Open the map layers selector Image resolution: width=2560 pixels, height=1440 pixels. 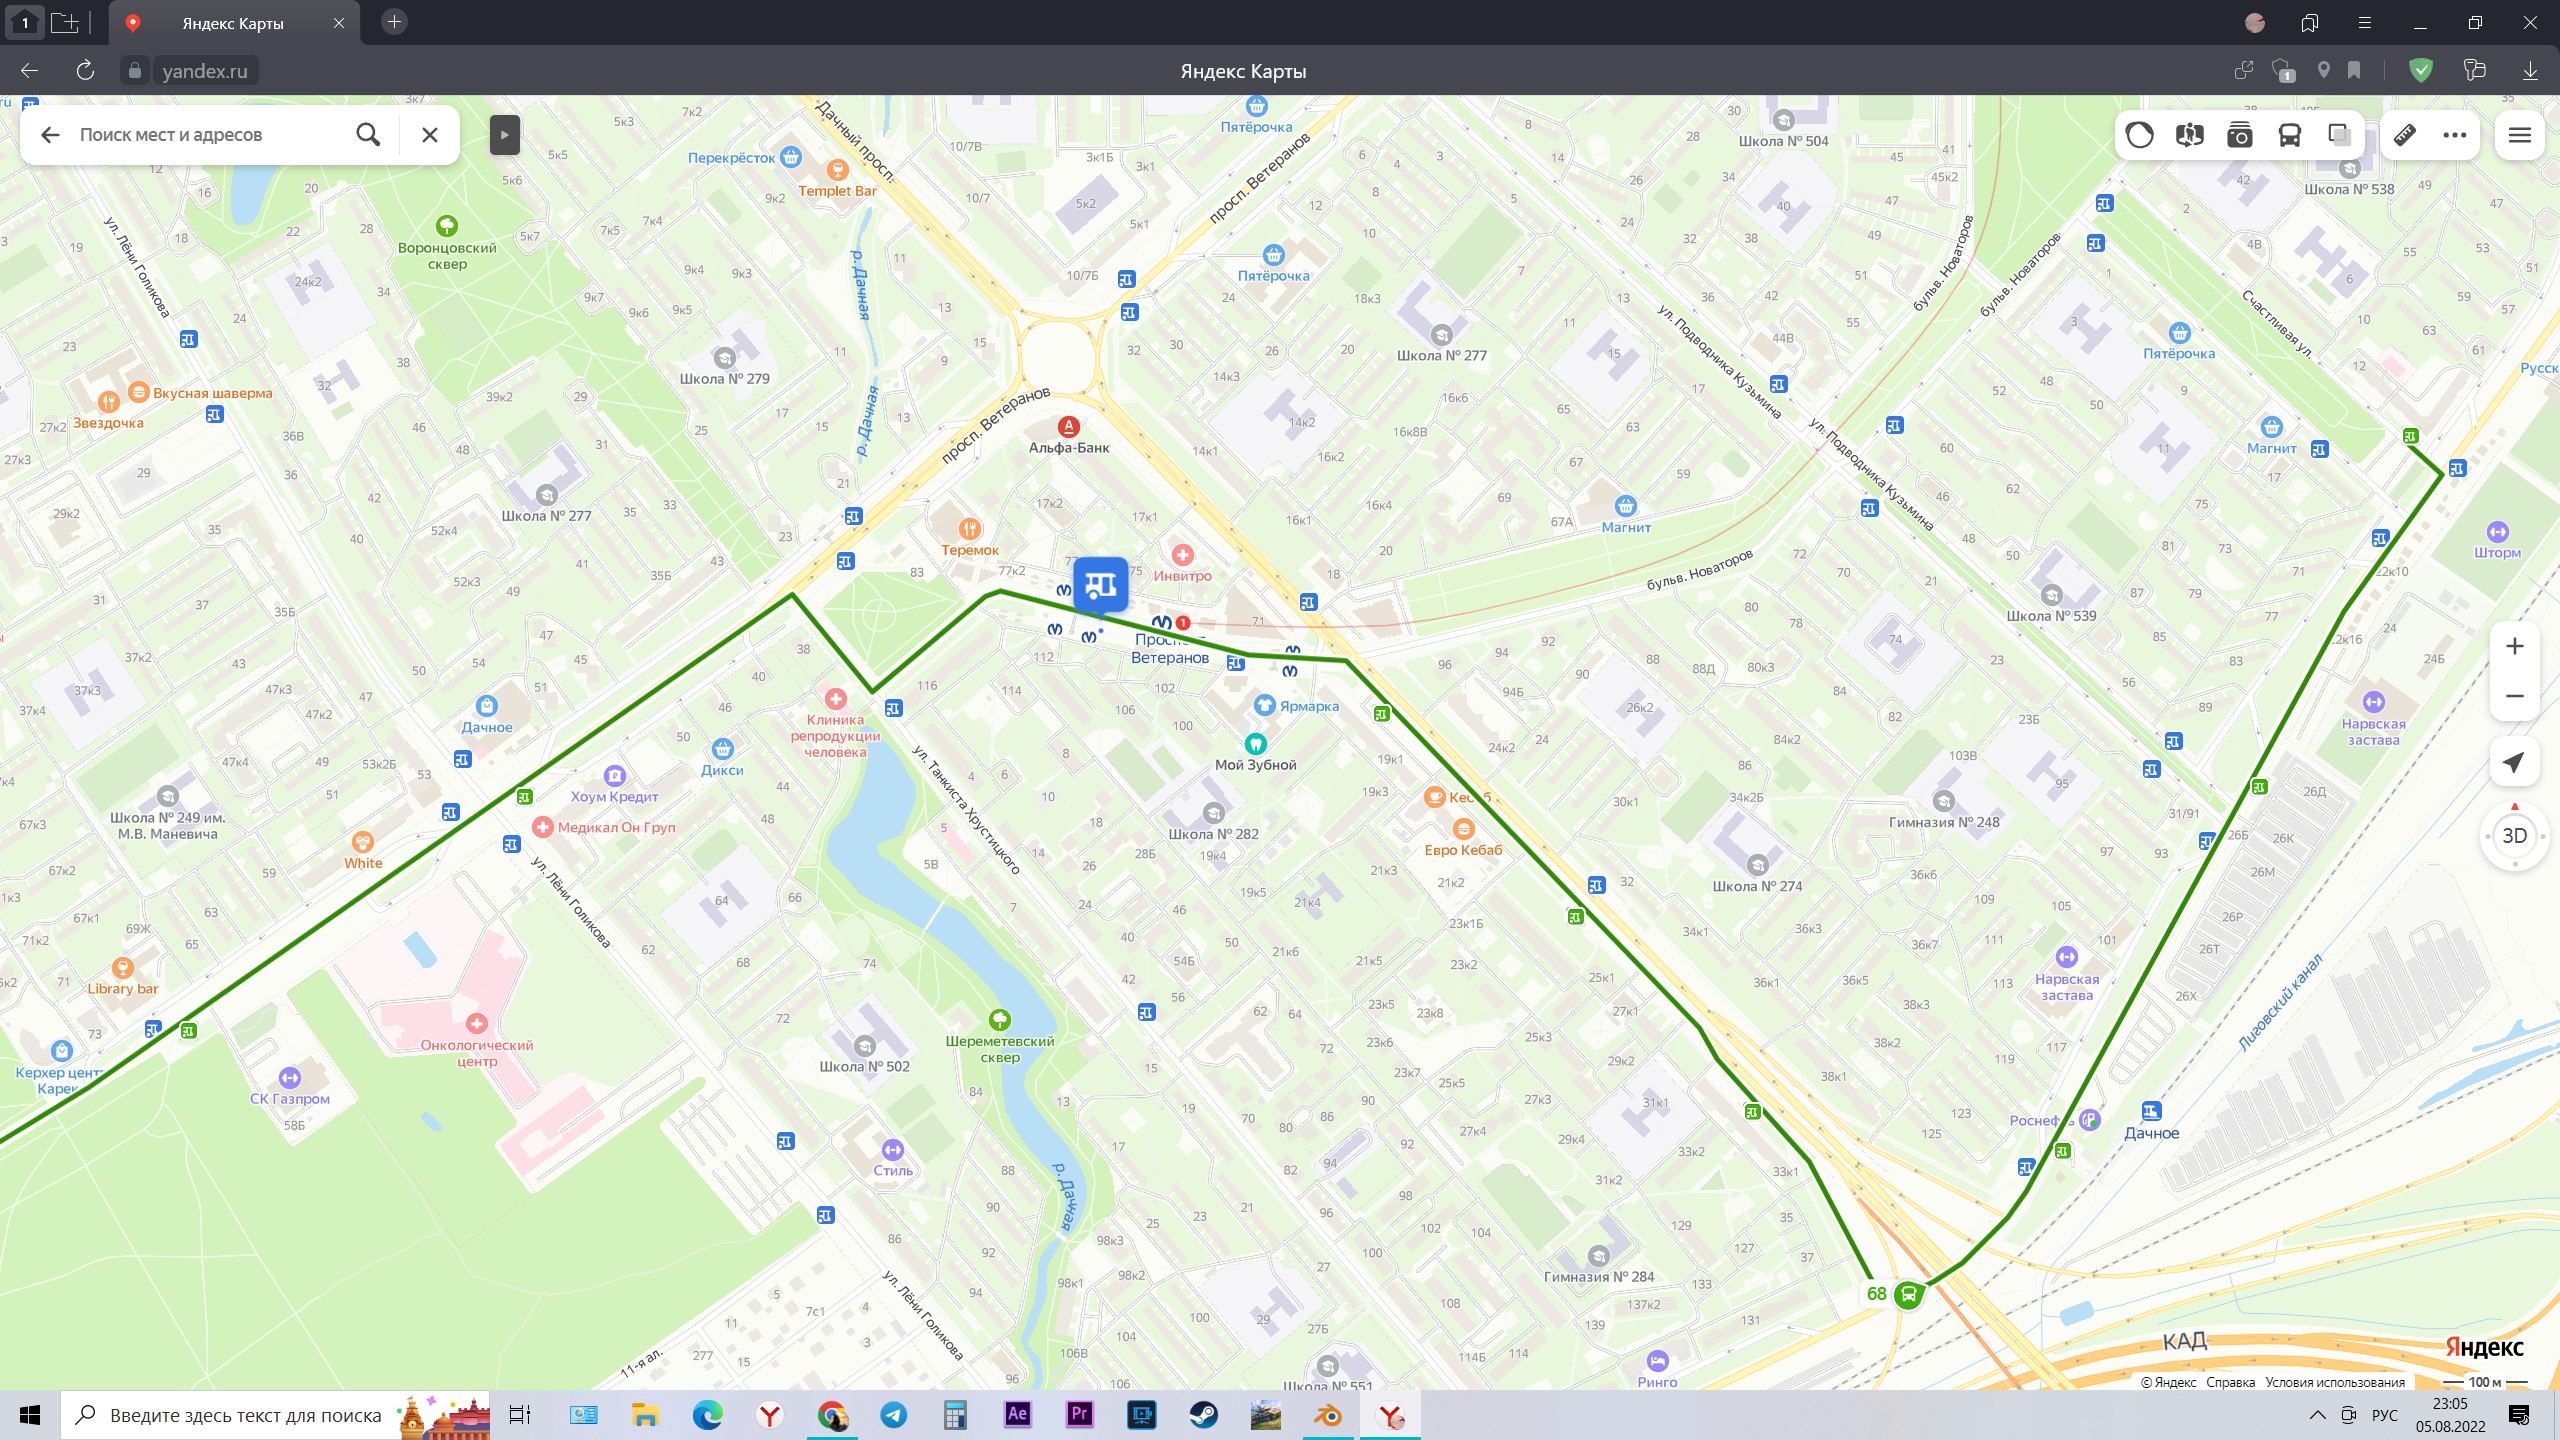click(2339, 135)
